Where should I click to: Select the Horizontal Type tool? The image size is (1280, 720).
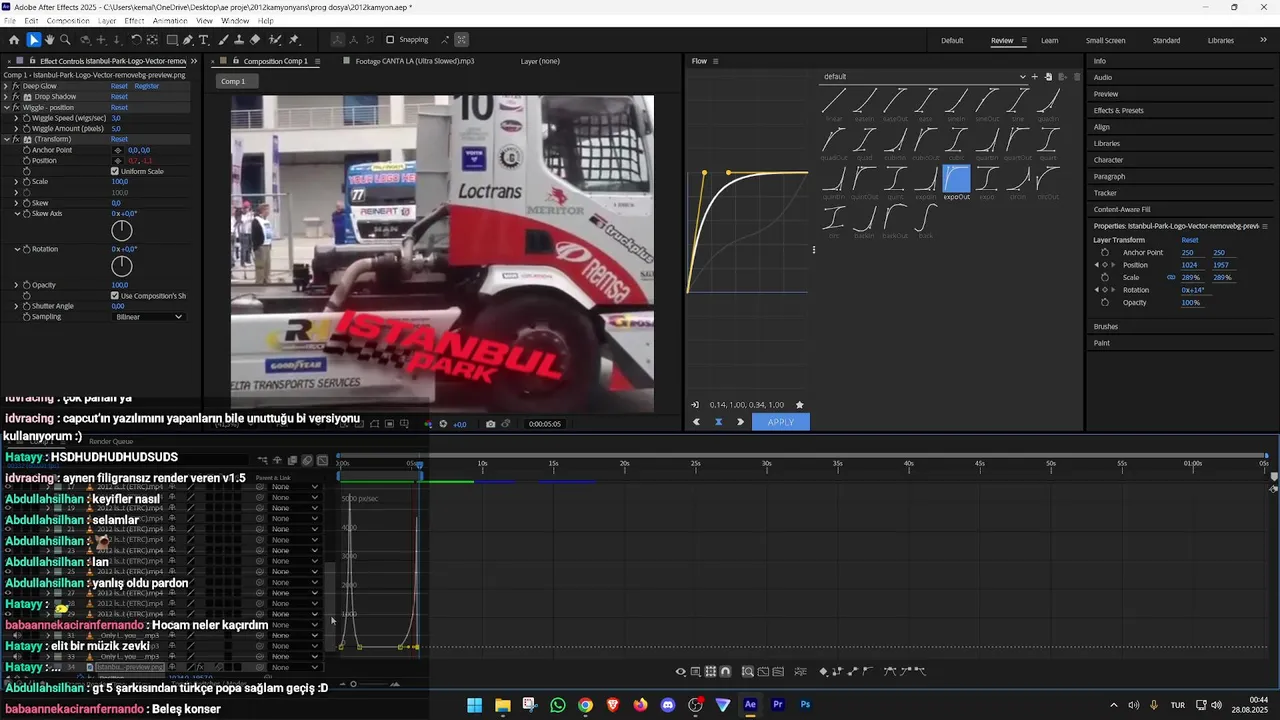pyautogui.click(x=203, y=40)
